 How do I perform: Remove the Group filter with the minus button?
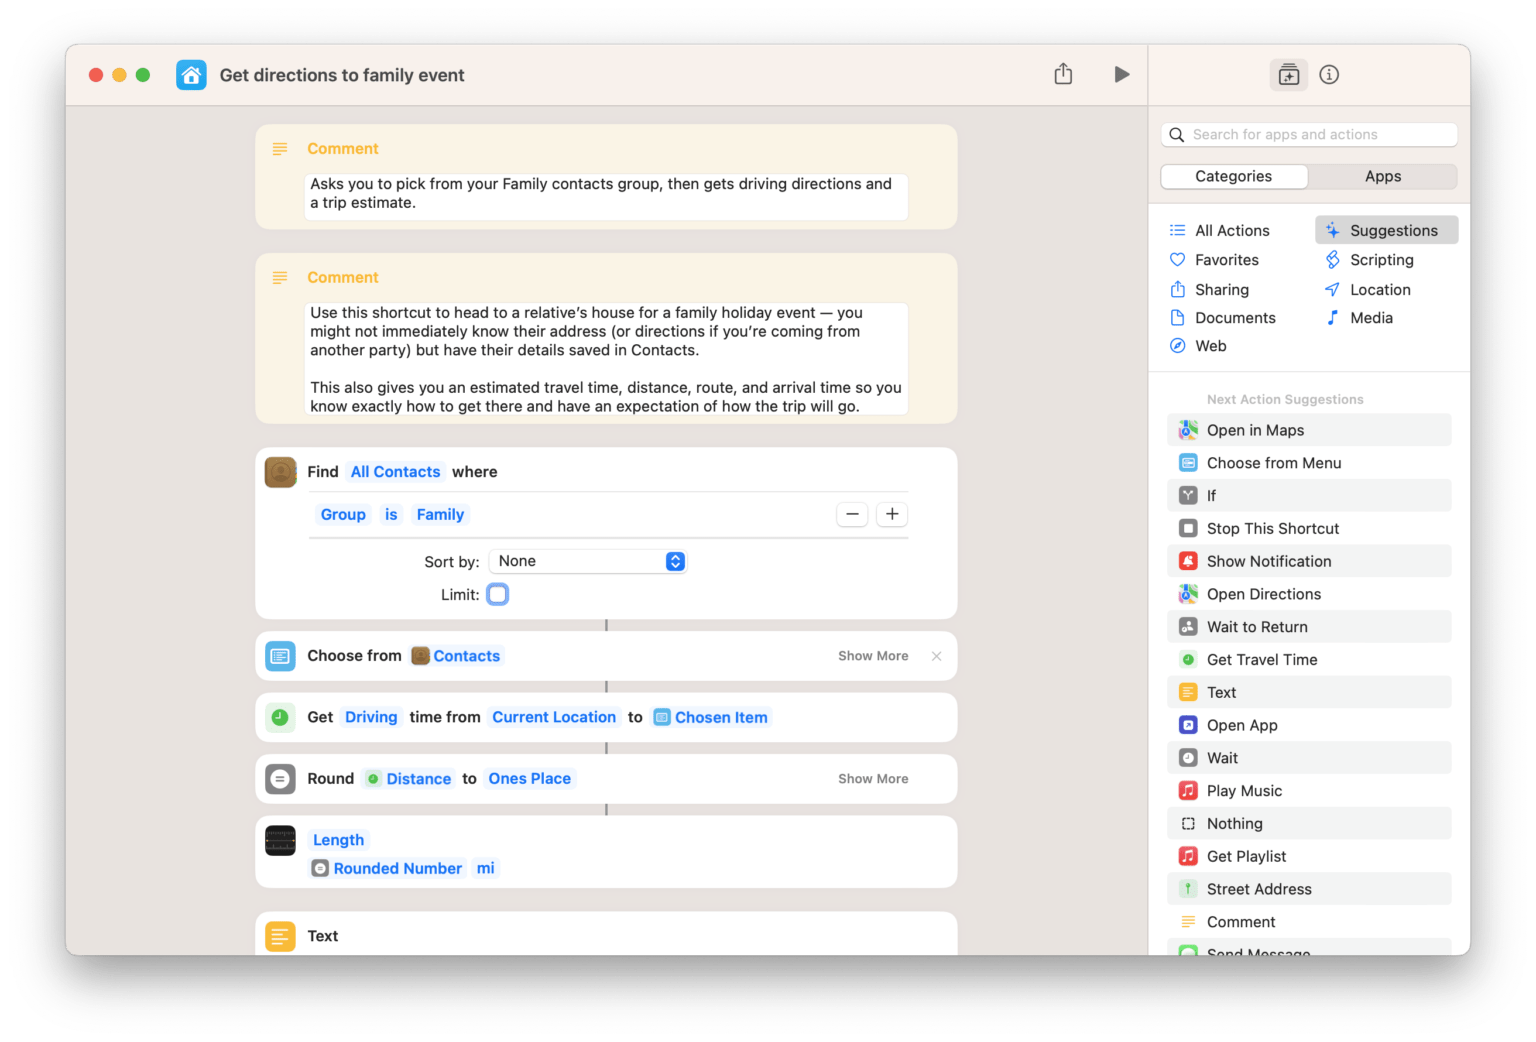[x=852, y=514]
